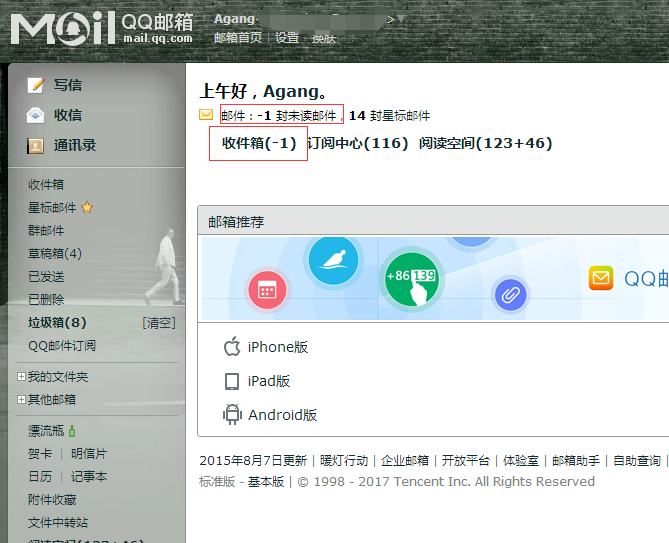669x543 pixels.
Task: Click the compose mail pencil icon
Action: [x=36, y=85]
